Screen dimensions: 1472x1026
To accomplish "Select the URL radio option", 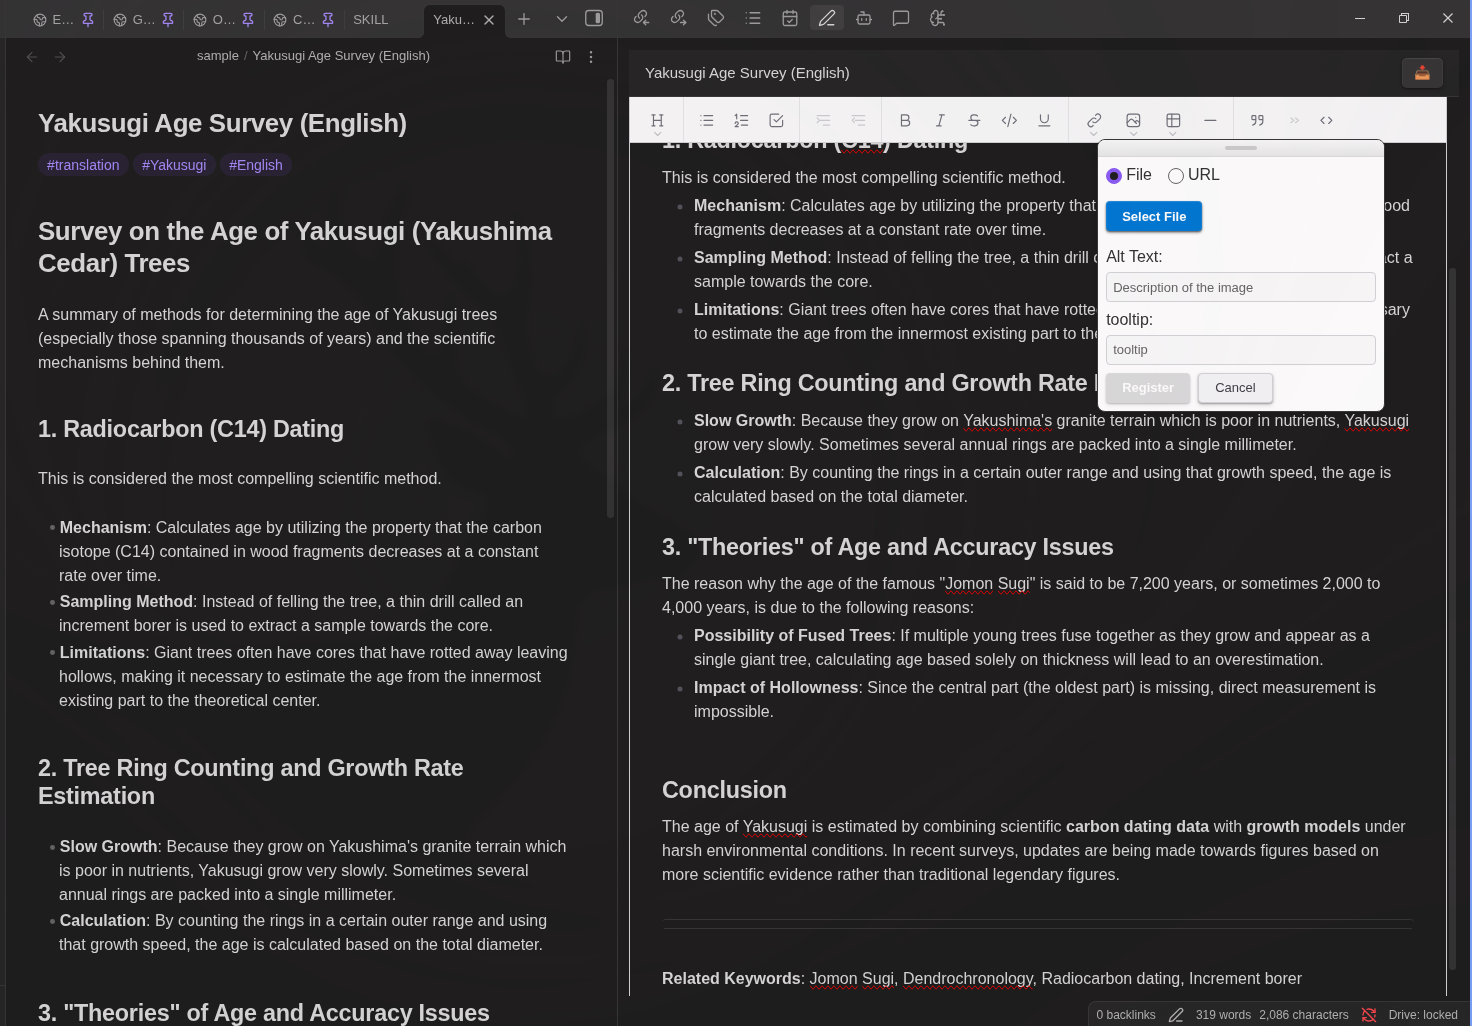I will 1176,176.
